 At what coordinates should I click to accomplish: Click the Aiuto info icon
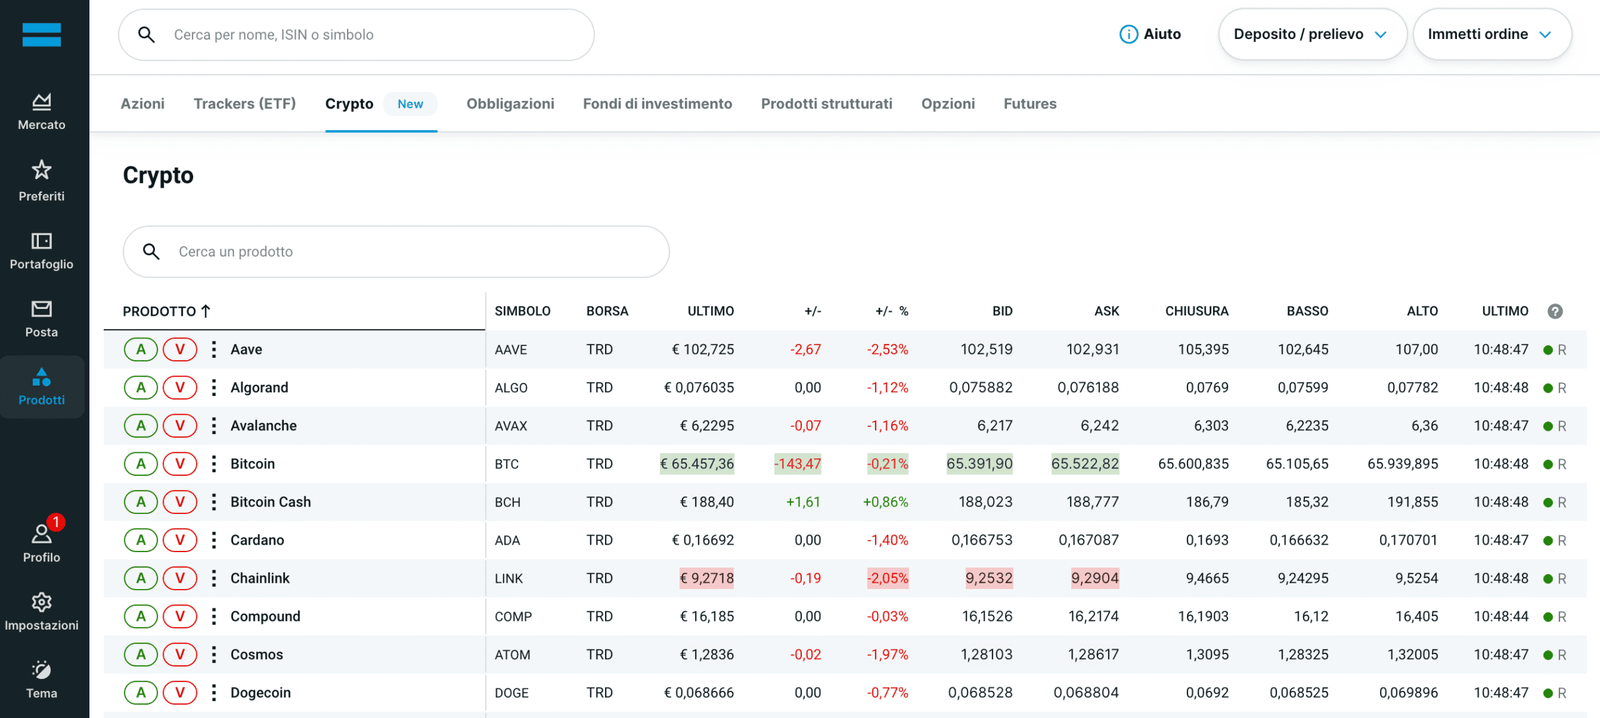click(1128, 34)
